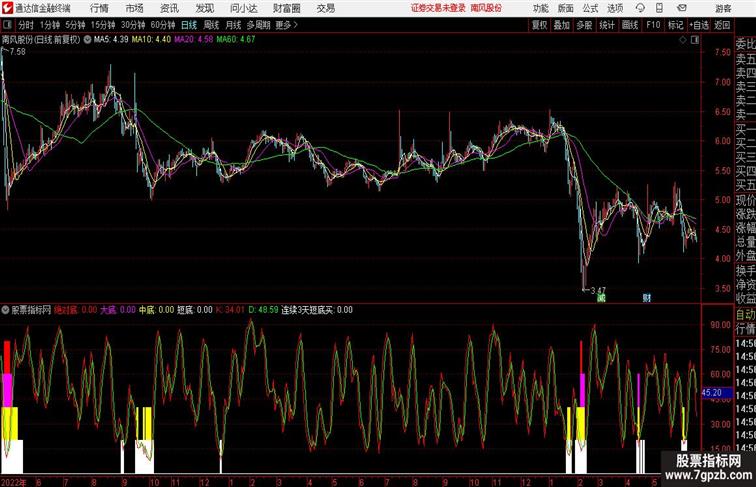Click the 中底: 0.00 indicator value
This screenshot has height=487, width=756.
156,310
